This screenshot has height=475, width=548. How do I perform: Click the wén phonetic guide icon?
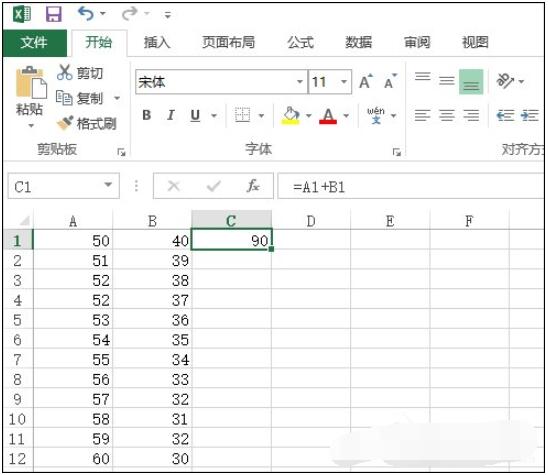tap(376, 115)
